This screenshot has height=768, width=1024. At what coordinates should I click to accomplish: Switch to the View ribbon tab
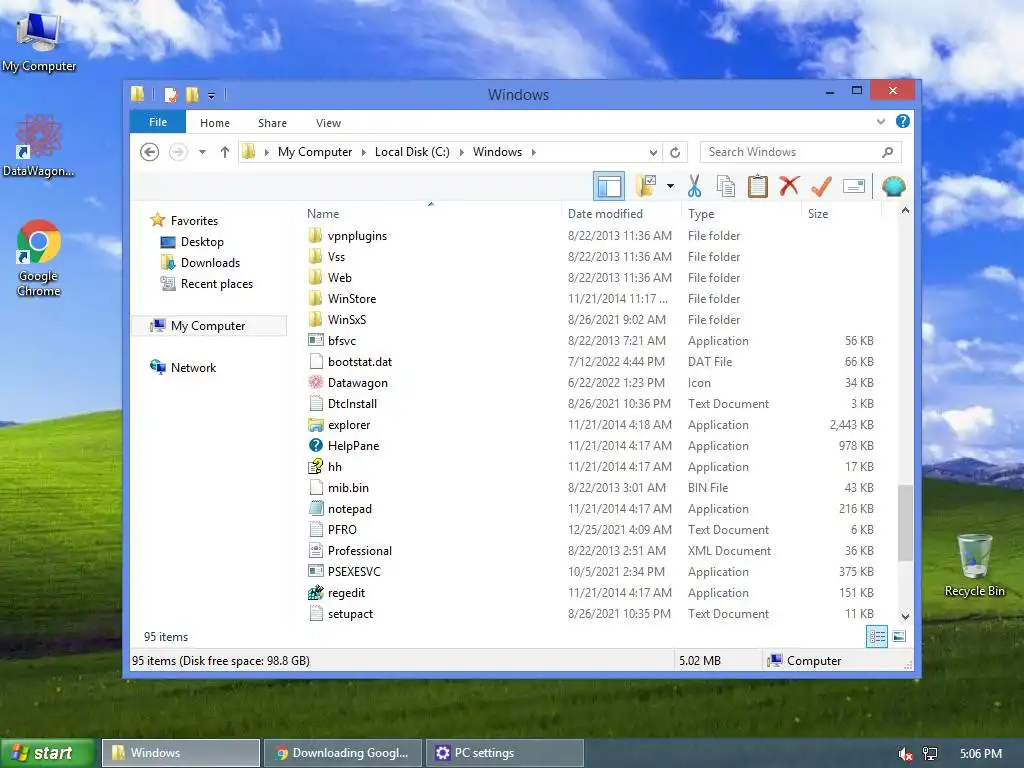[328, 123]
